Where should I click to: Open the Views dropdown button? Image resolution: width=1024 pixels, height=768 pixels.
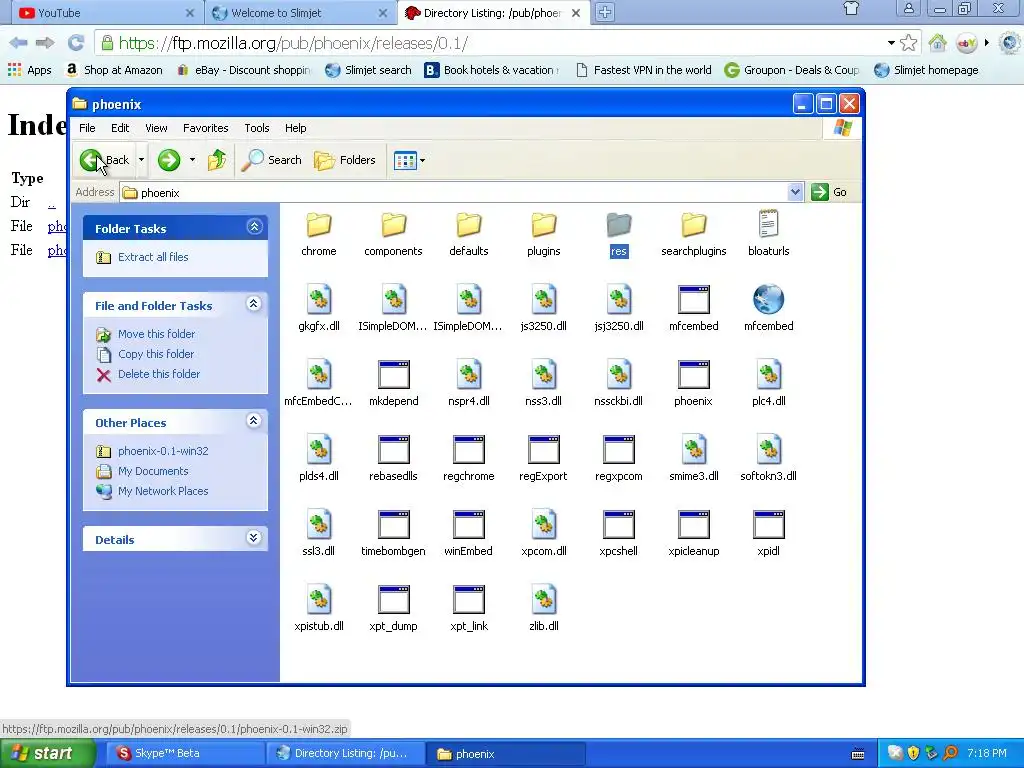pyautogui.click(x=409, y=160)
